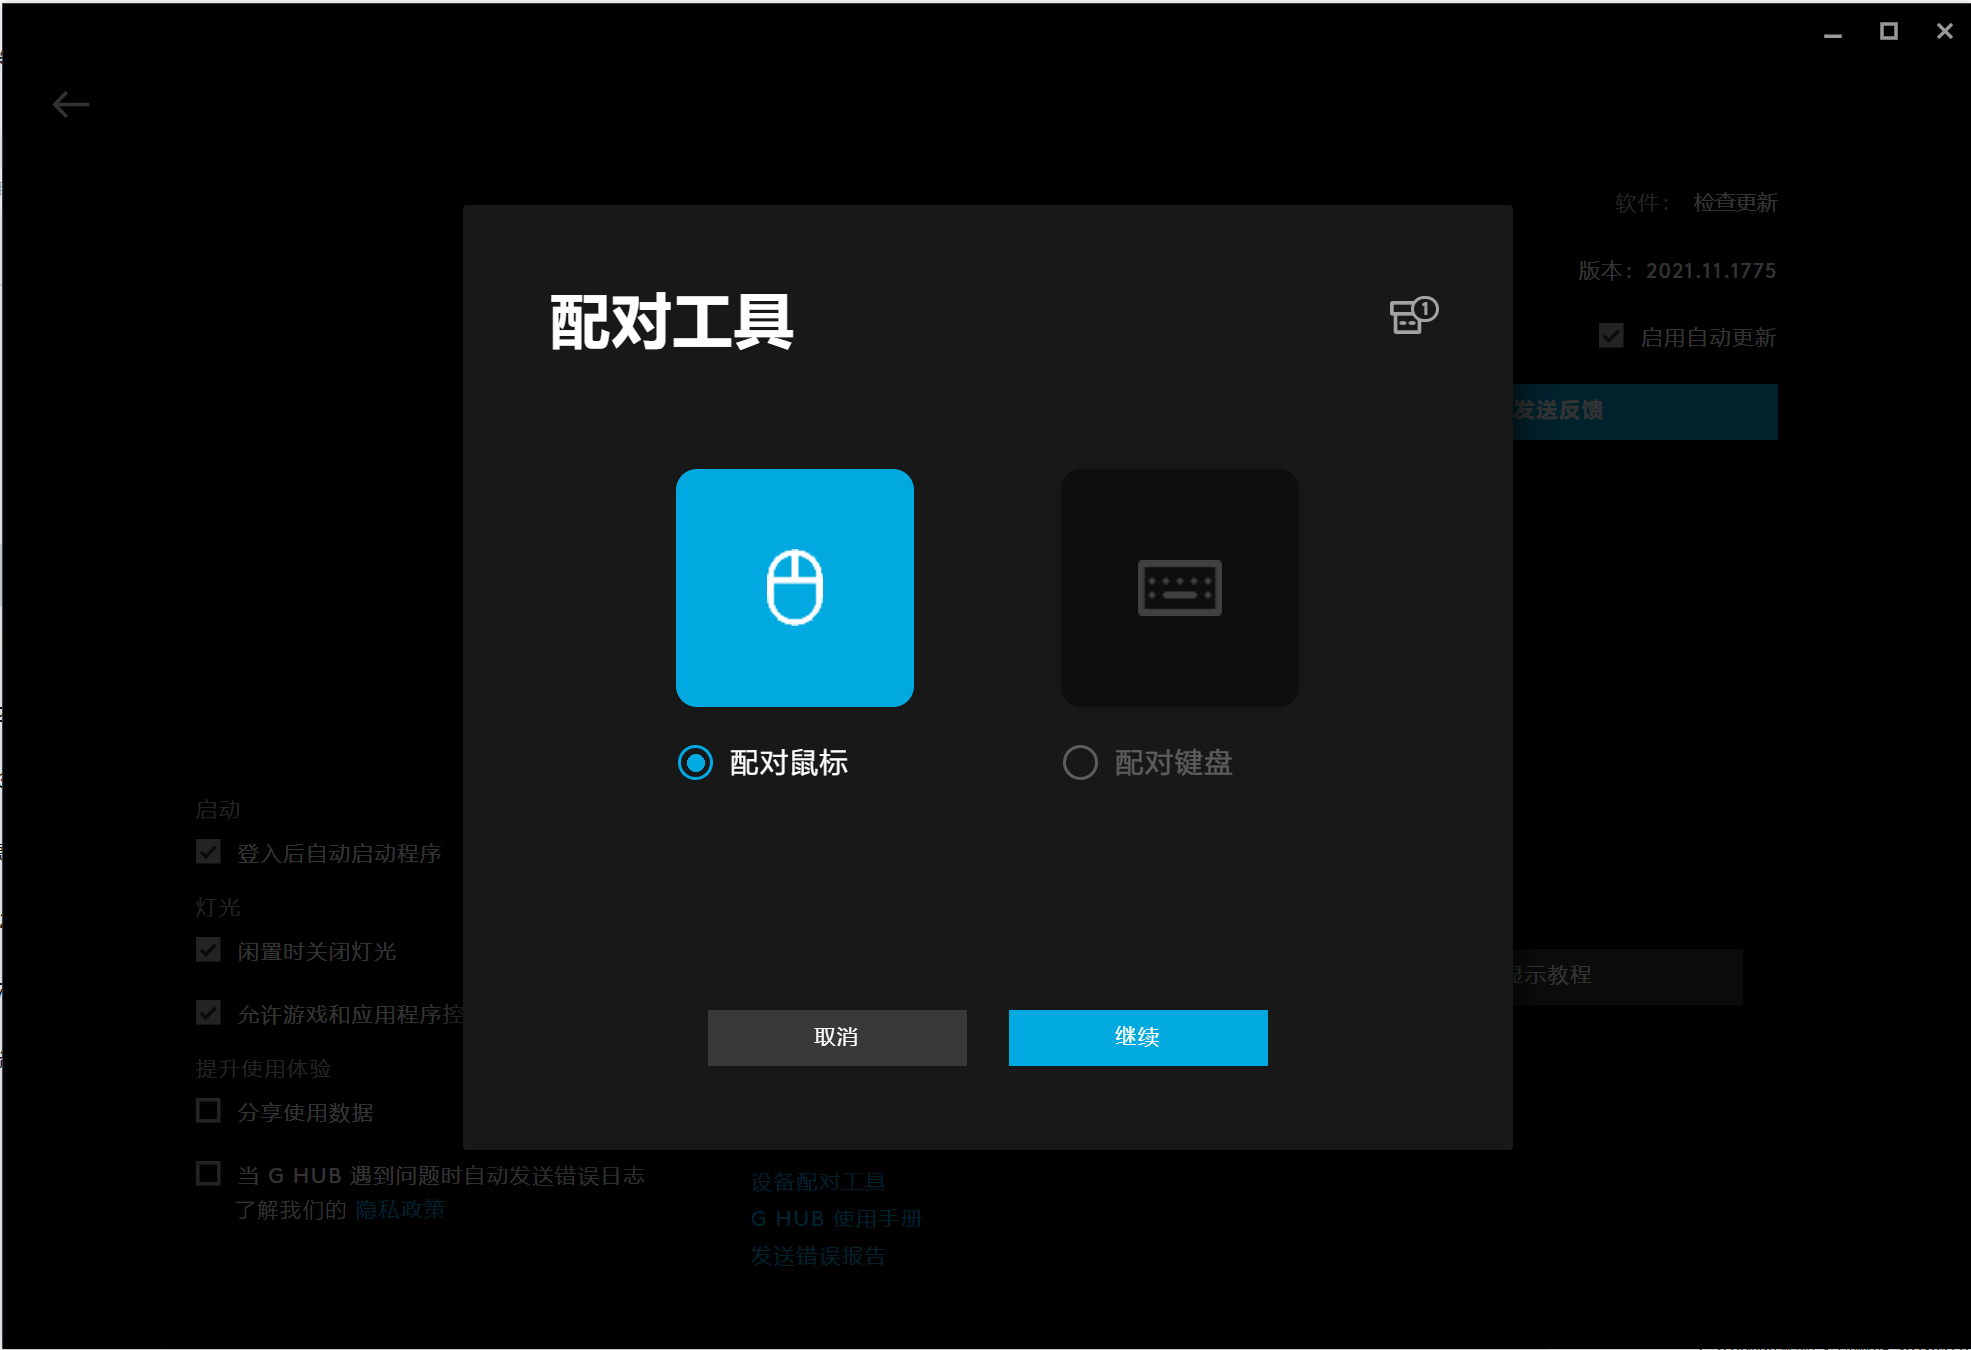The width and height of the screenshot is (1971, 1350).
Task: Toggle 登入后自动启动程序 checkbox
Action: 209,852
